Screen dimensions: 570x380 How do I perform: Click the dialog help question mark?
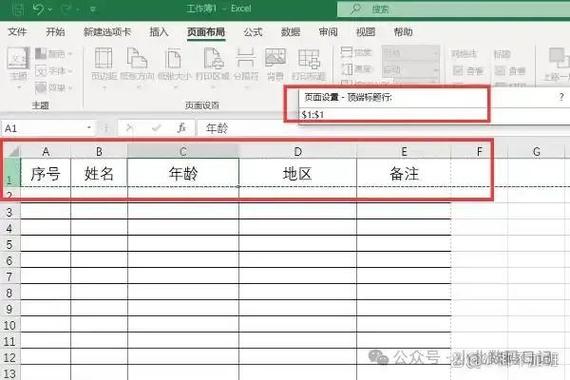coord(562,97)
